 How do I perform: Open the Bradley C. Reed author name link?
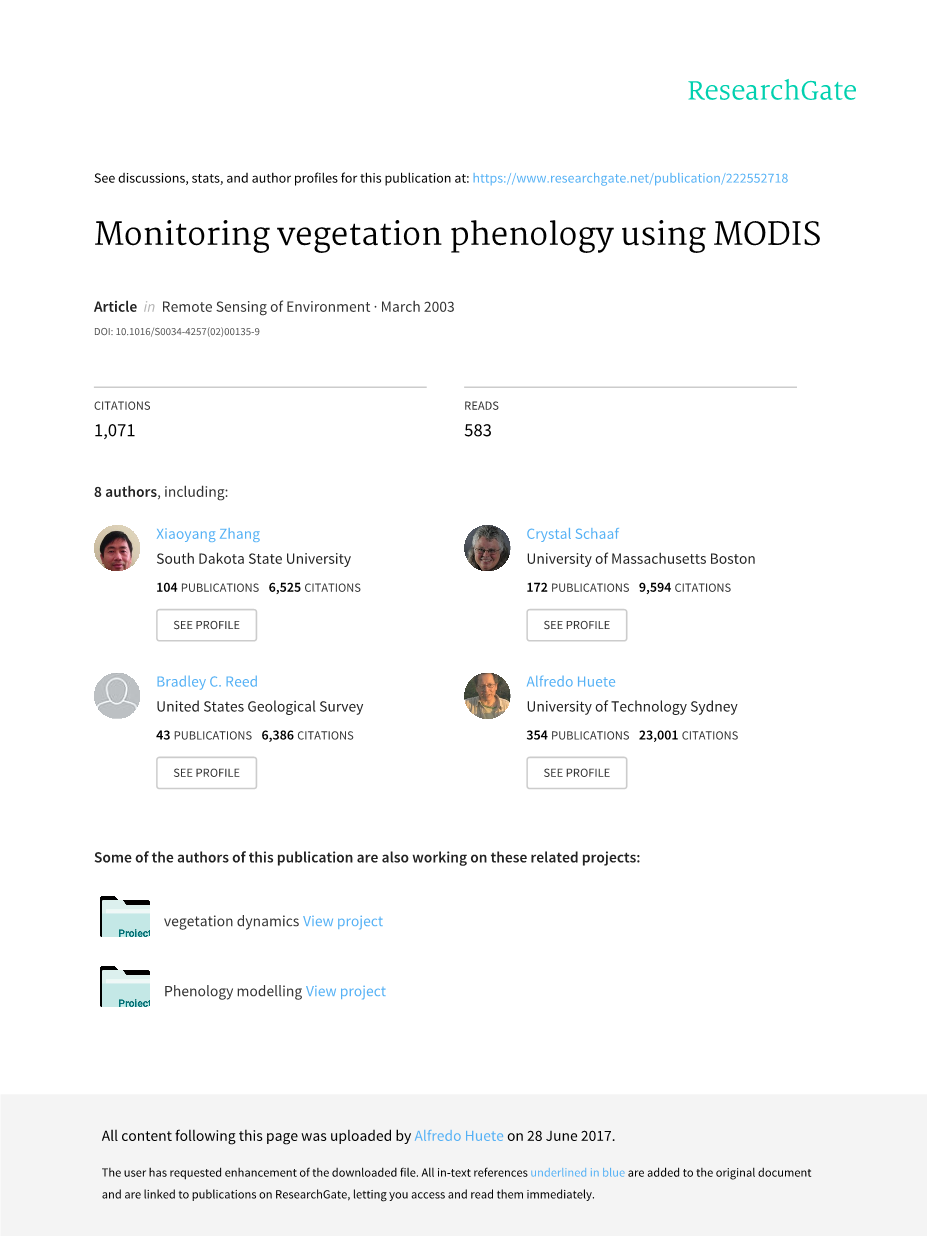(x=207, y=682)
